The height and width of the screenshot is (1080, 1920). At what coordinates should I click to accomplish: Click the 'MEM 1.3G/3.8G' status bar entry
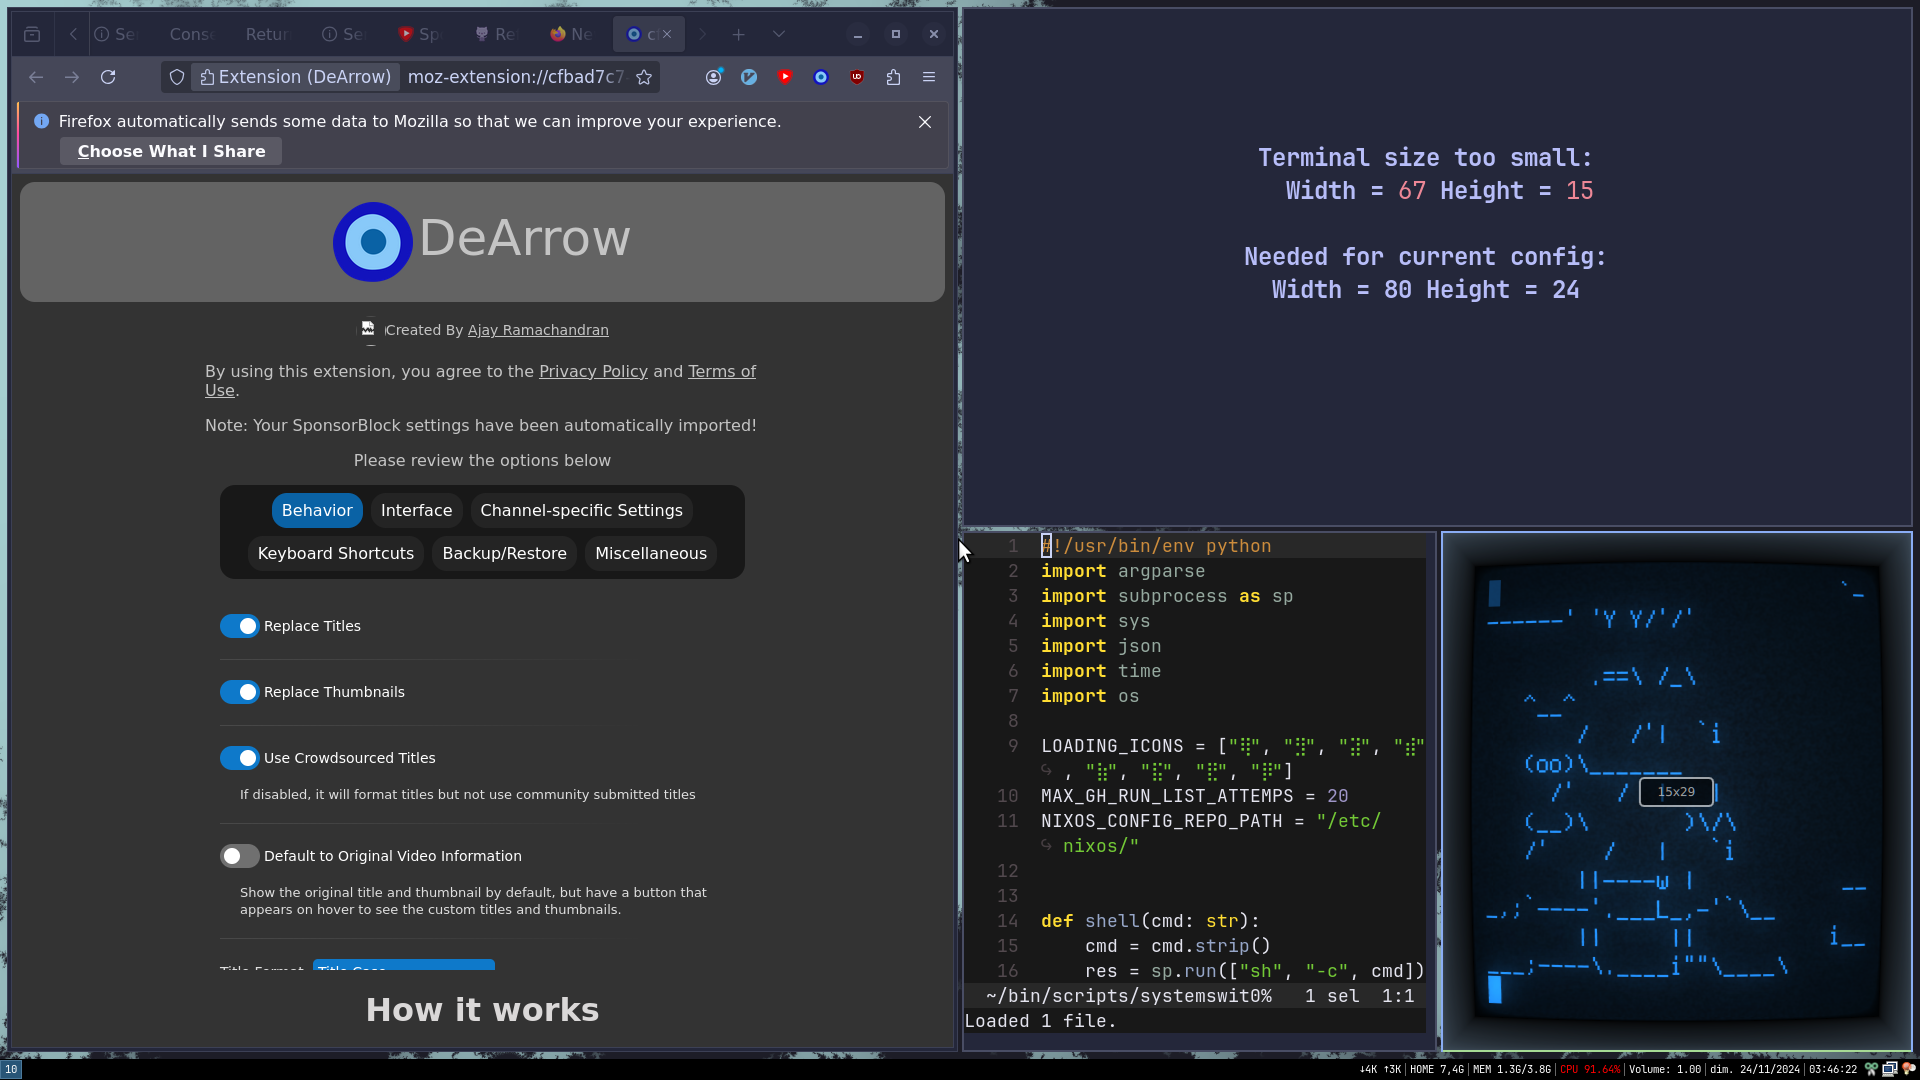coord(1512,1069)
